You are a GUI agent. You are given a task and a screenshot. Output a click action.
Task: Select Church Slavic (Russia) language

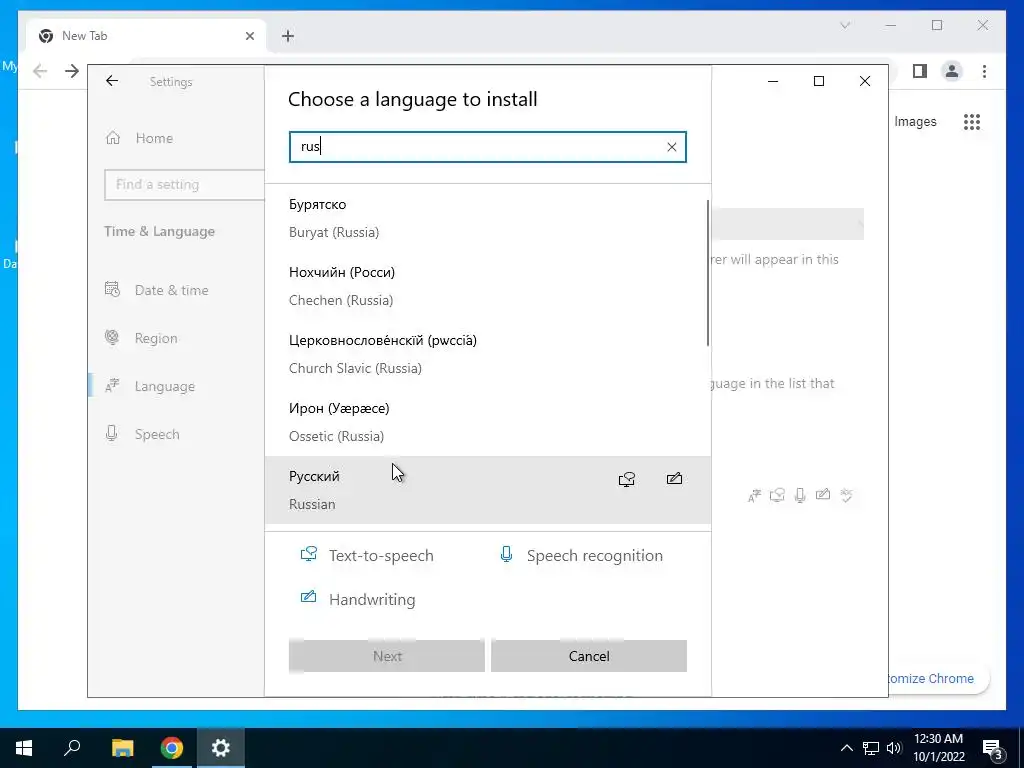487,354
